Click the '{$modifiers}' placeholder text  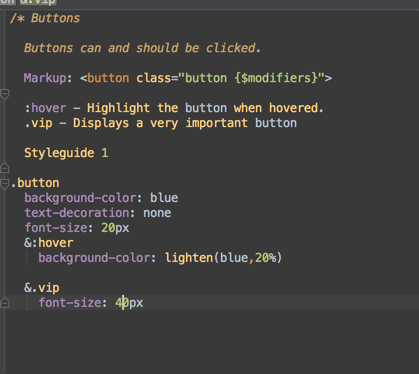coord(276,78)
